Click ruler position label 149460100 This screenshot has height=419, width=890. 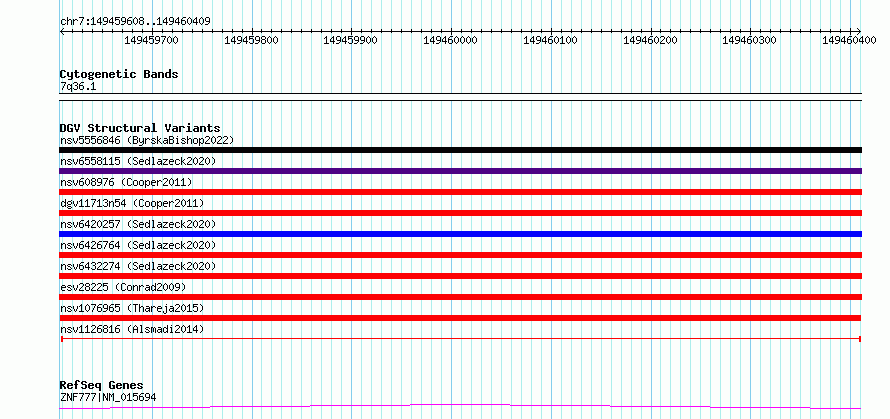pyautogui.click(x=551, y=40)
